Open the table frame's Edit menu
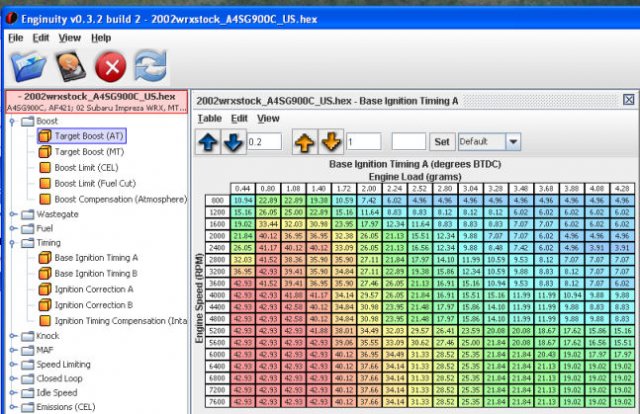Screen dimensions: 640x414 (x=239, y=118)
